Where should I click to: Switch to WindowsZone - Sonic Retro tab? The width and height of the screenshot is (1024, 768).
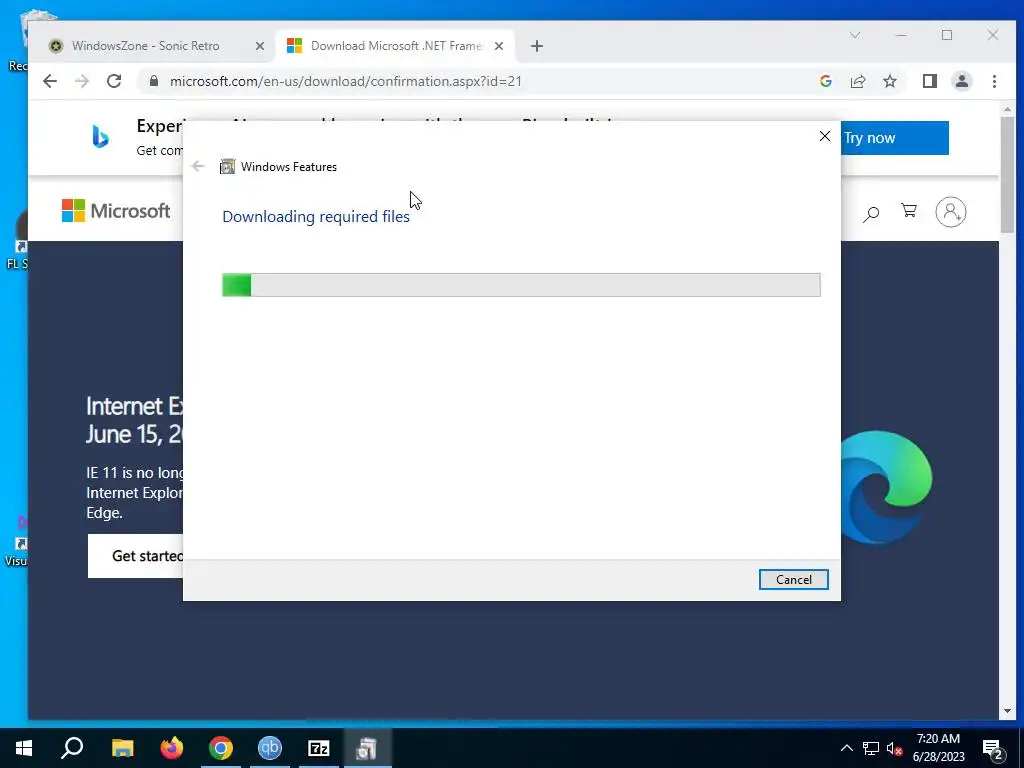(x=145, y=46)
